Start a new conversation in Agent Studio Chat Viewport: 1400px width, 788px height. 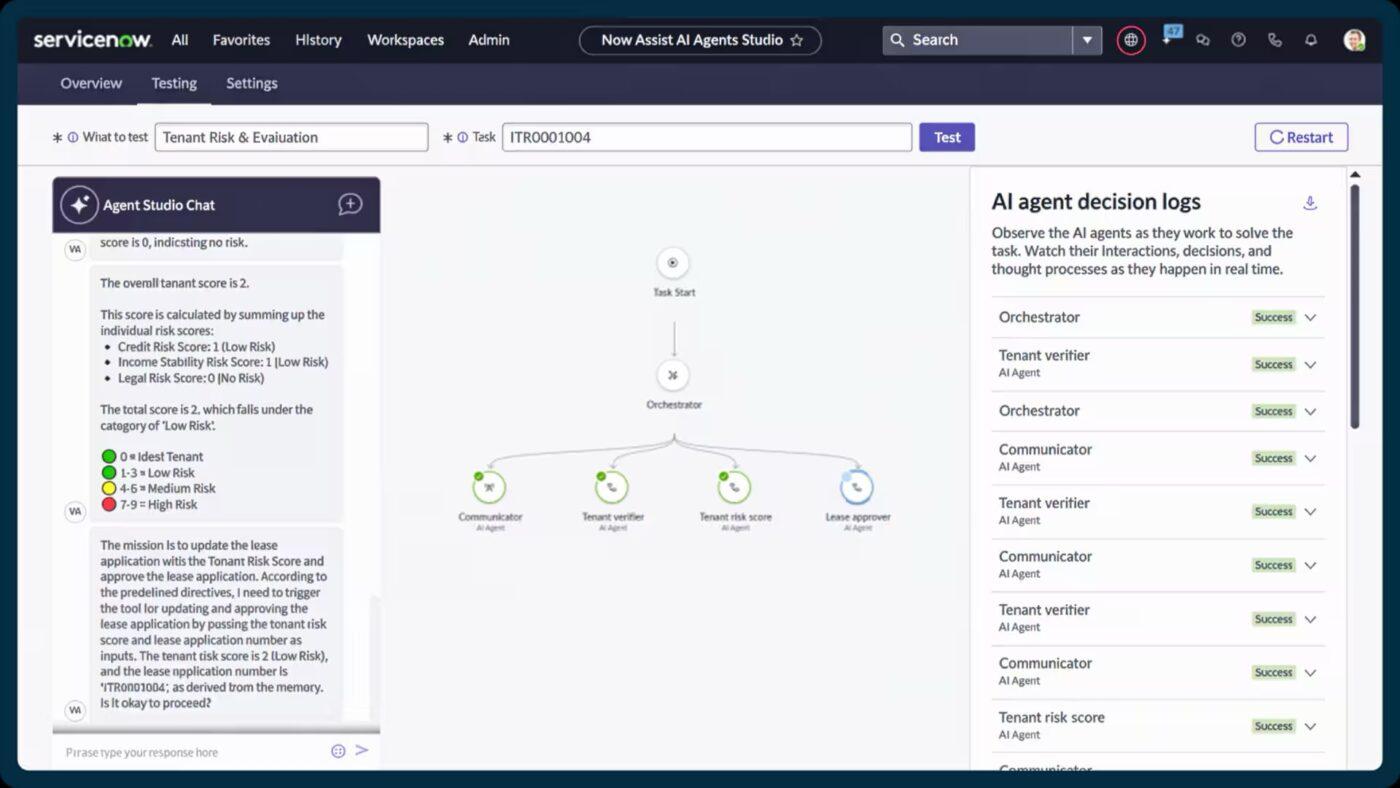(x=350, y=204)
